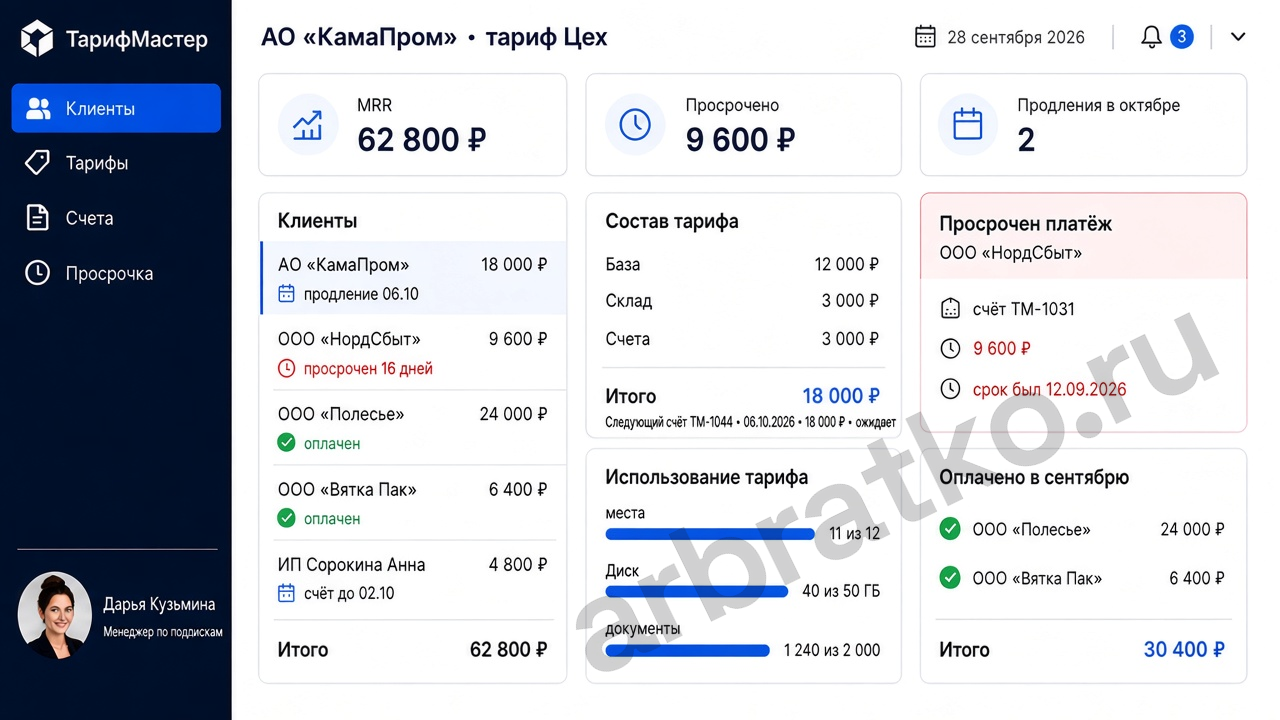Click the calendar icon beside 28 сентября 2026
Screen dimensions: 1280x720
point(925,37)
